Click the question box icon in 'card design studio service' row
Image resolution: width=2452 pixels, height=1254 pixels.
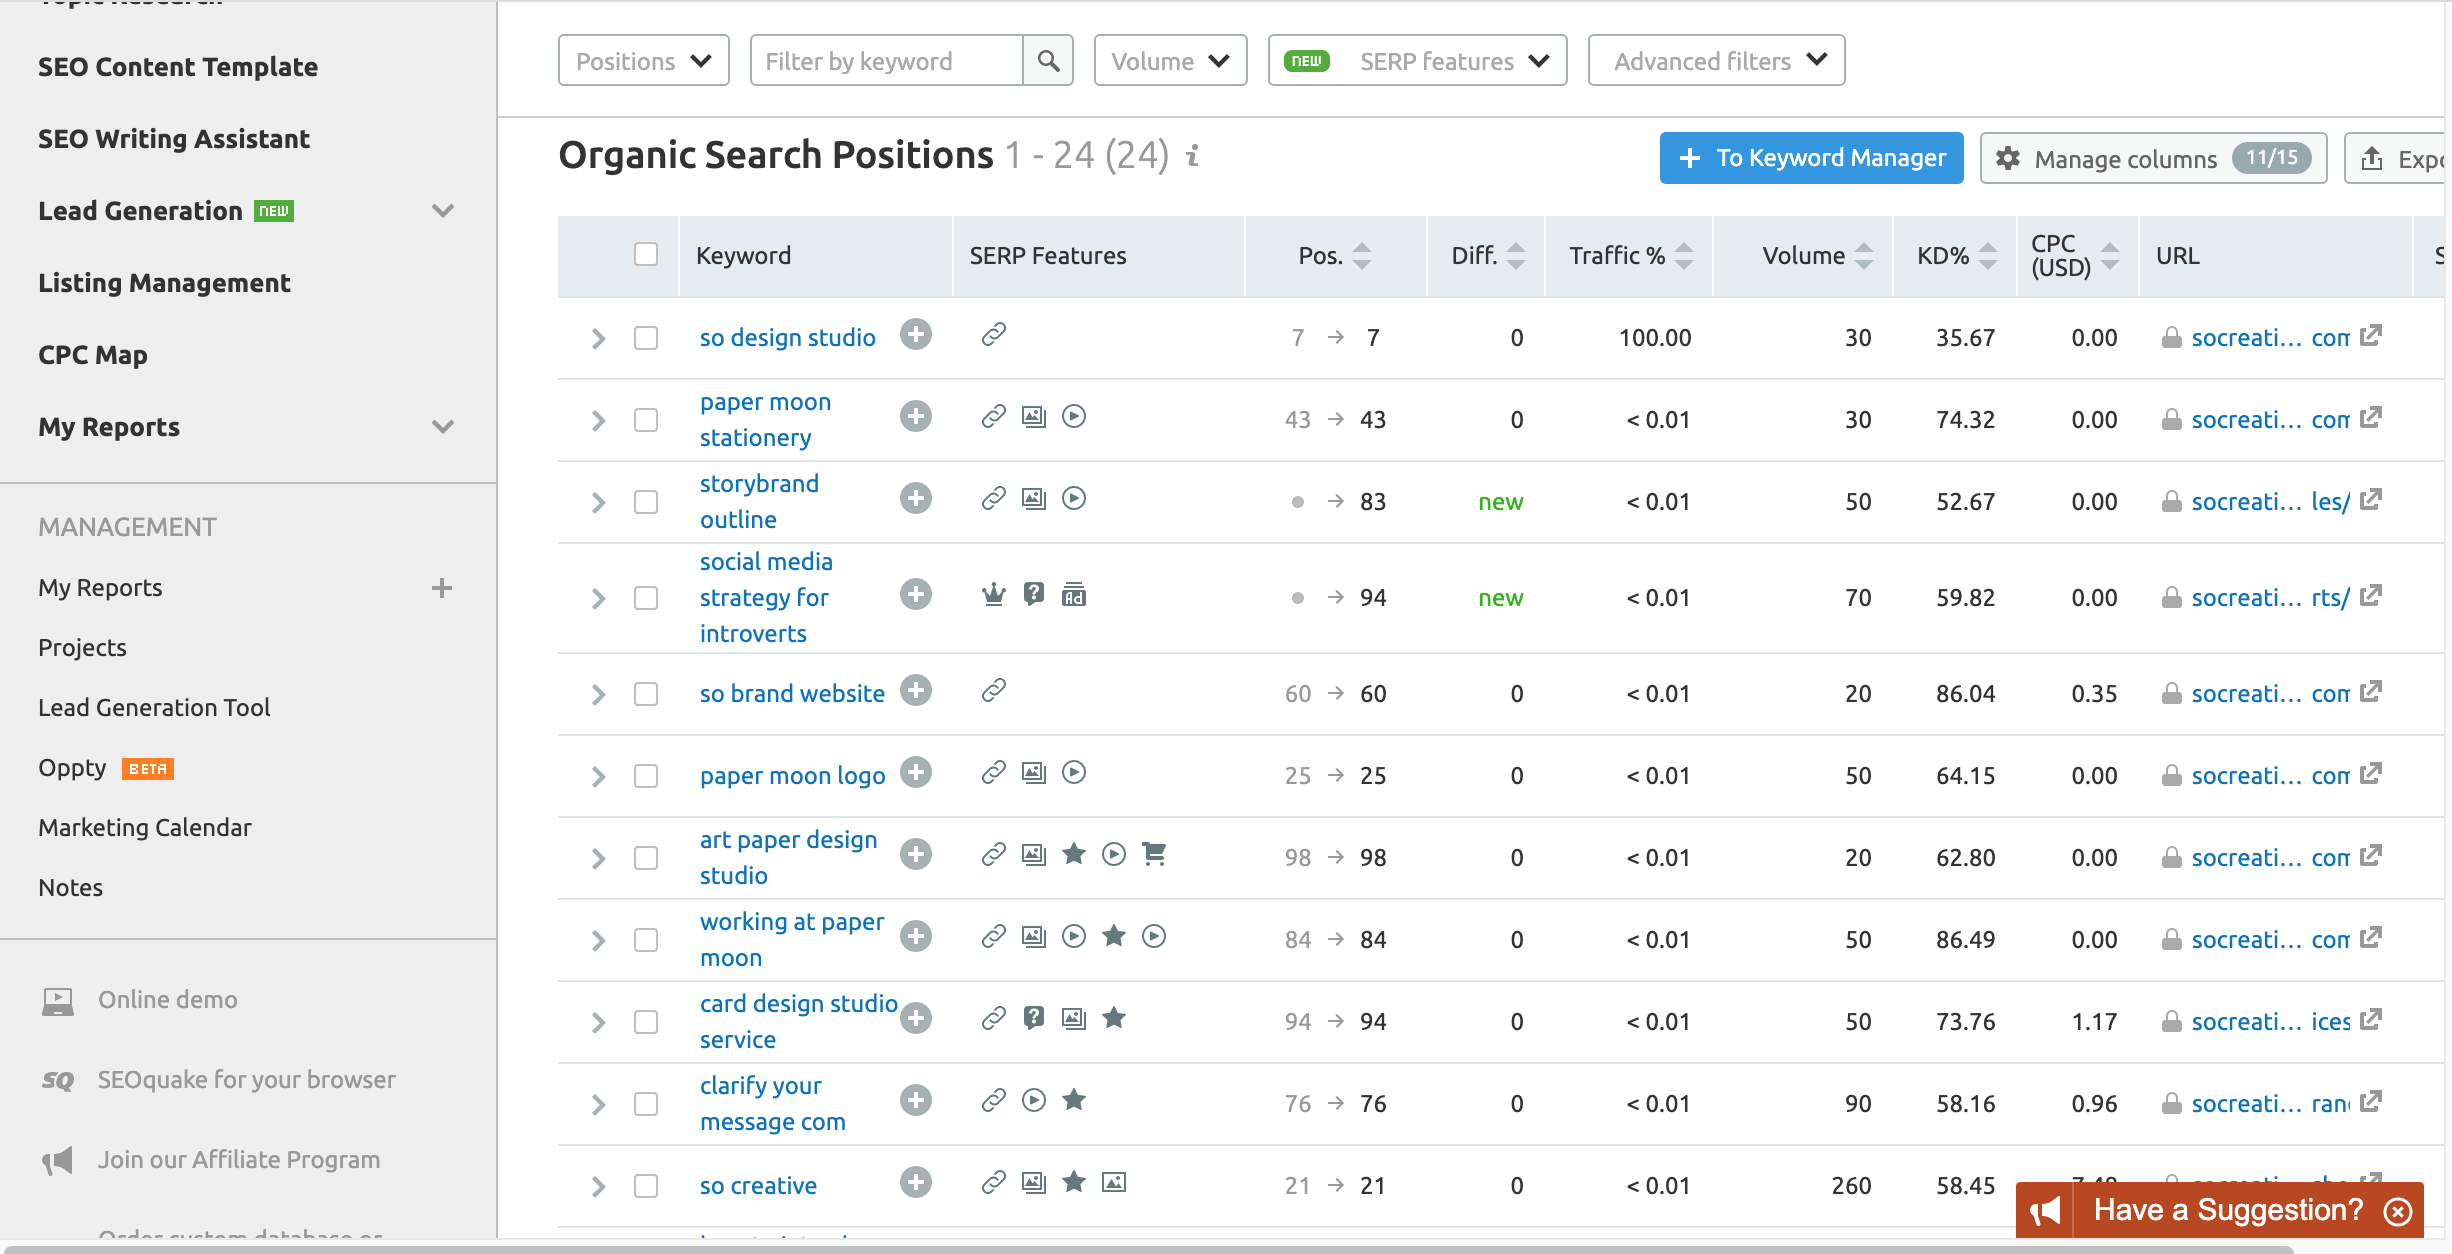pos(1034,1018)
